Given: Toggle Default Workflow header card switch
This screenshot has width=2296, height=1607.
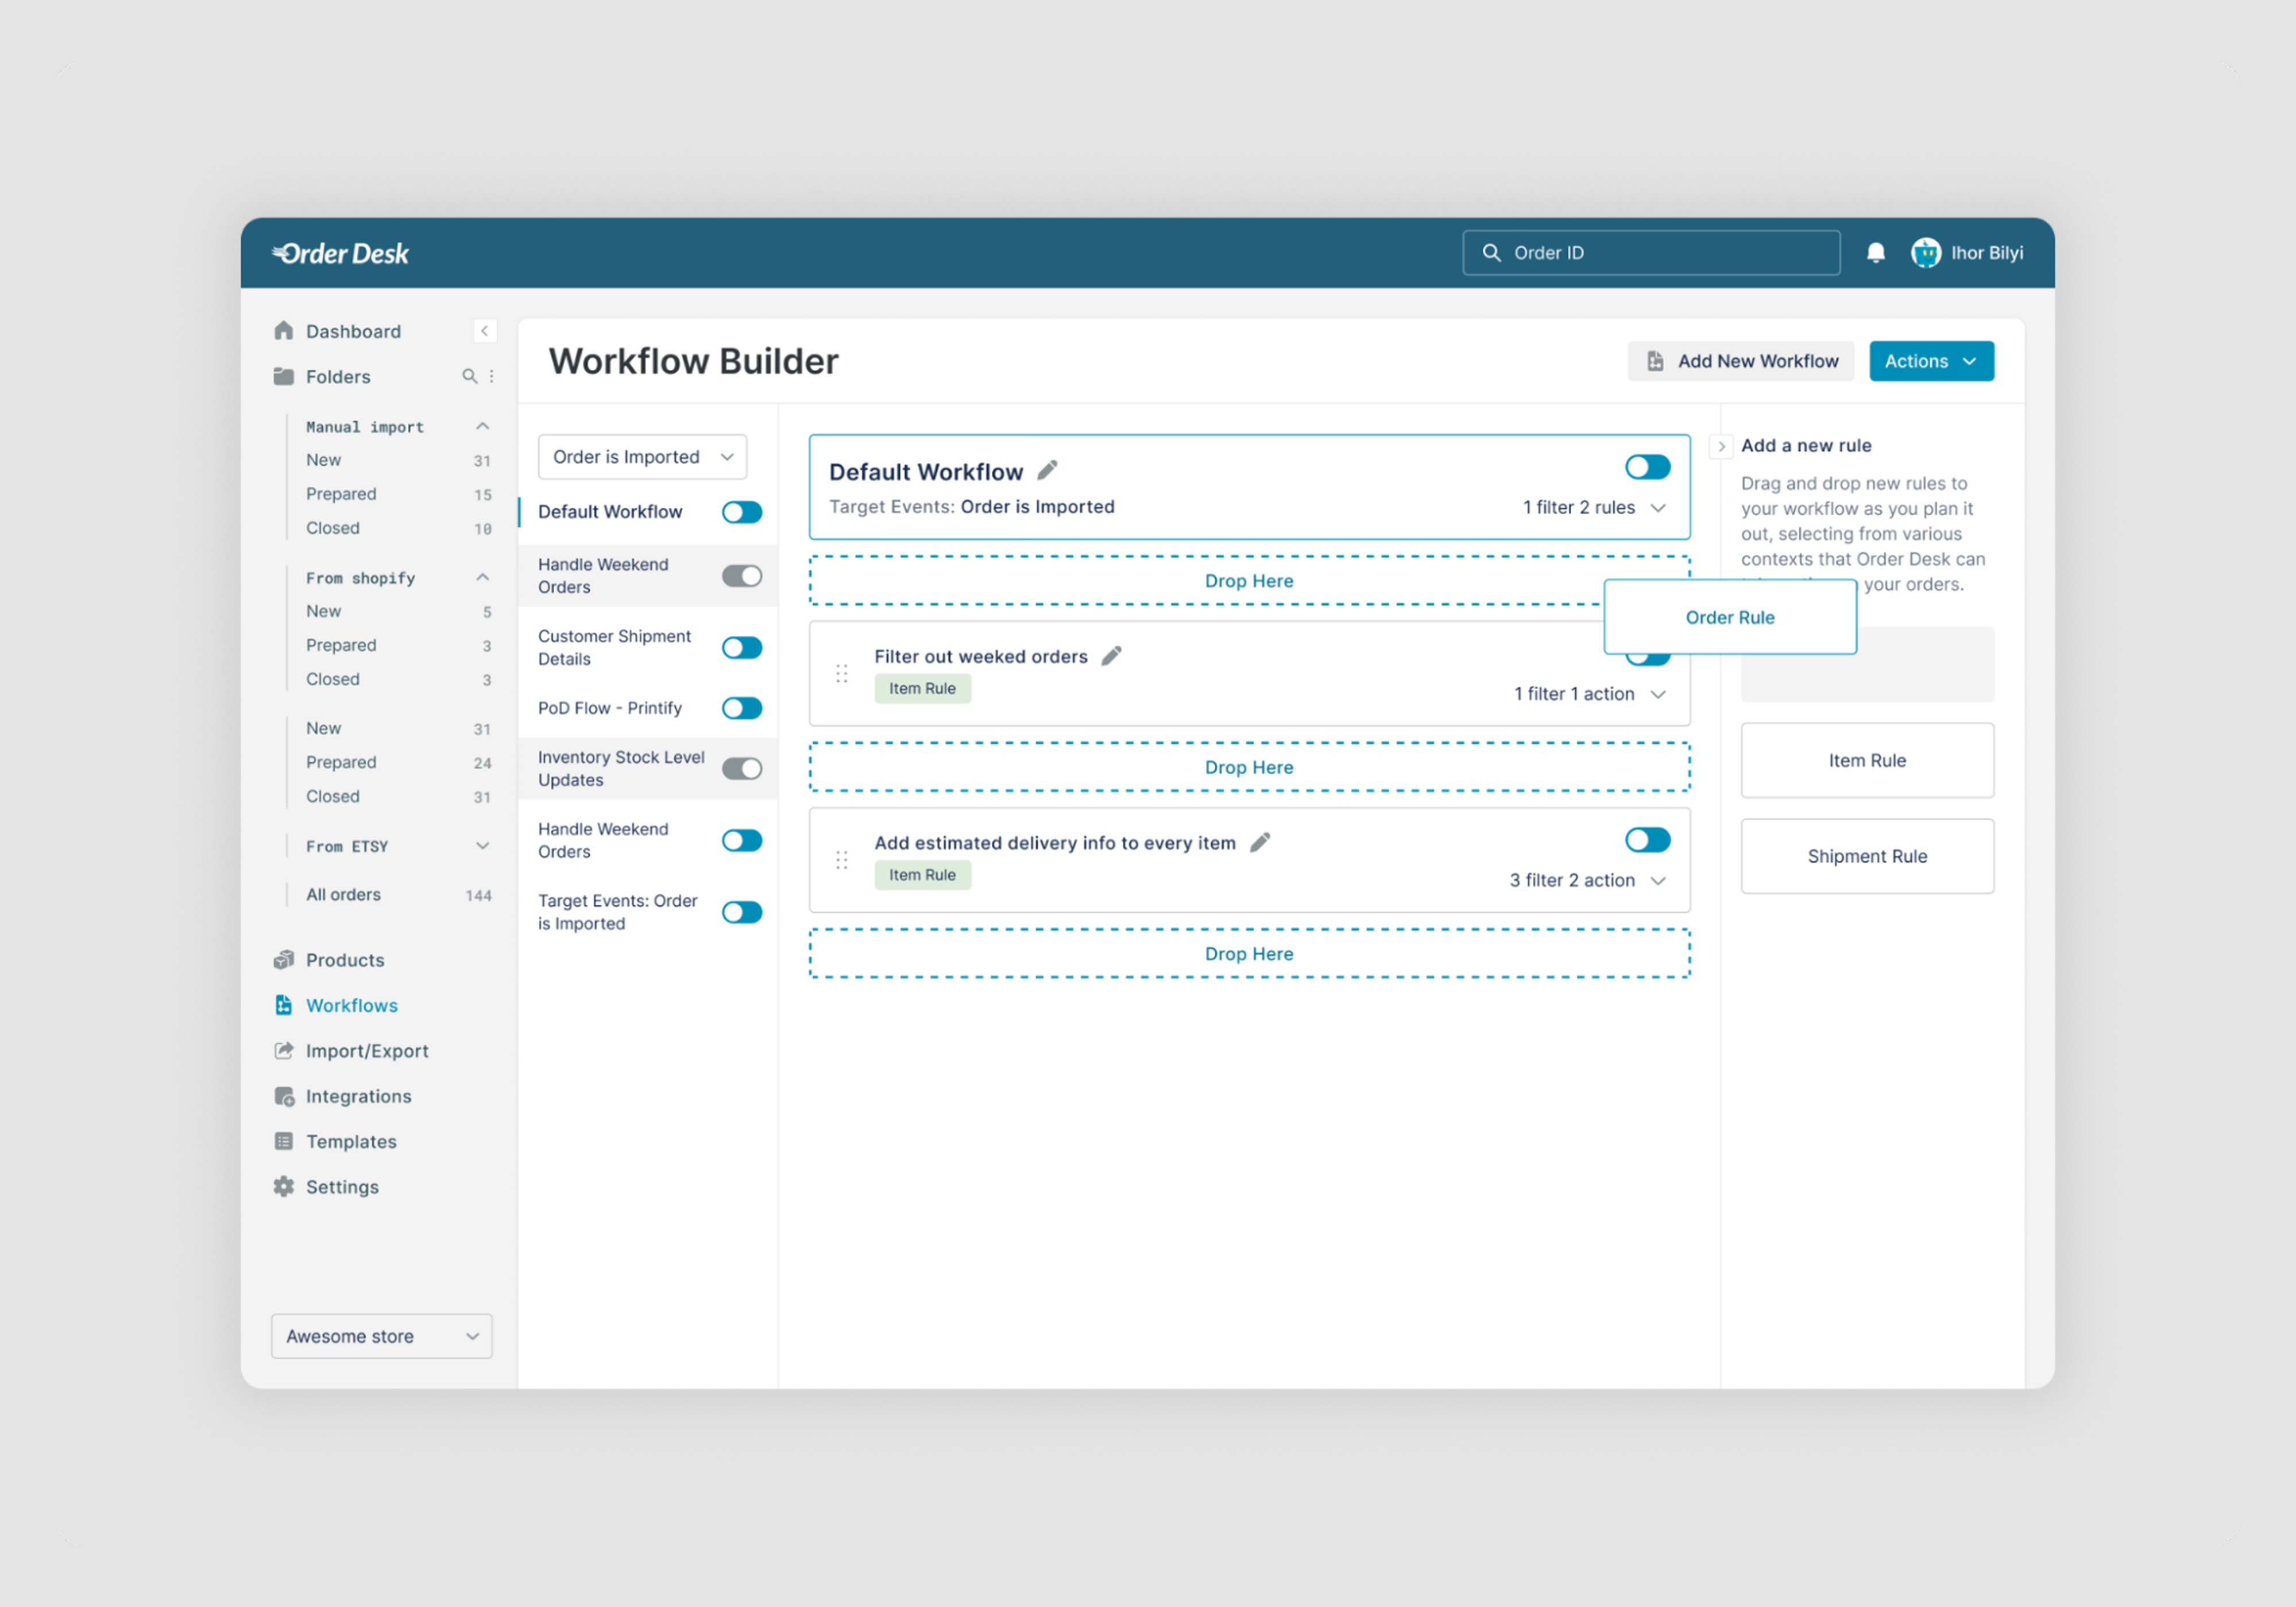Looking at the screenshot, I should click(1647, 467).
